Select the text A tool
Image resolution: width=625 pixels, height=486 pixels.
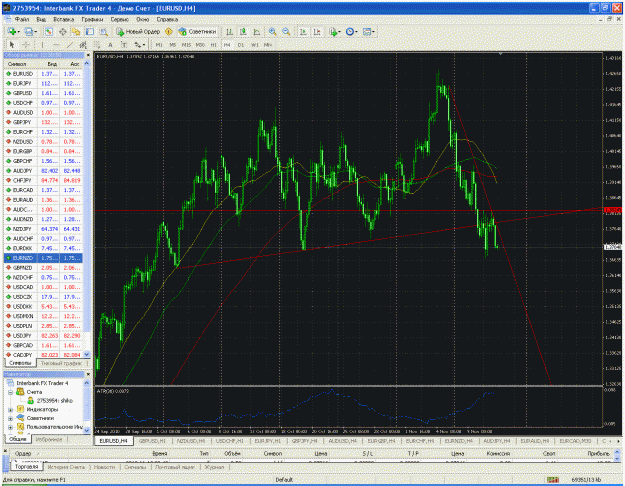[110, 45]
